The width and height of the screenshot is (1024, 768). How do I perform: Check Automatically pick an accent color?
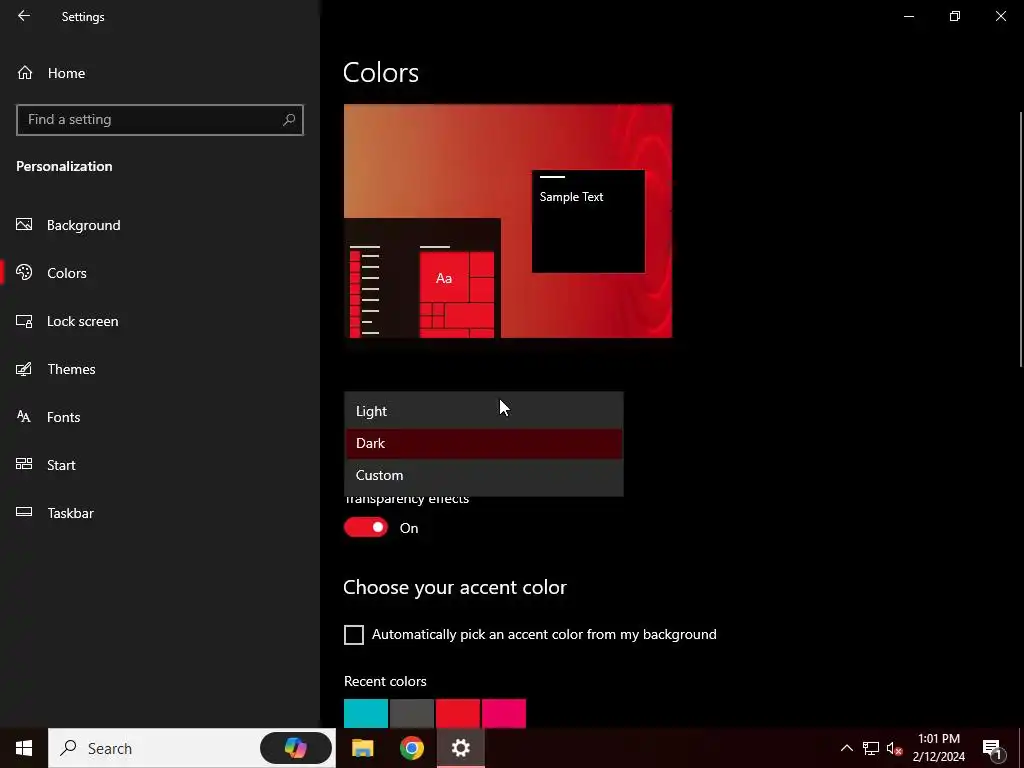[x=354, y=635]
